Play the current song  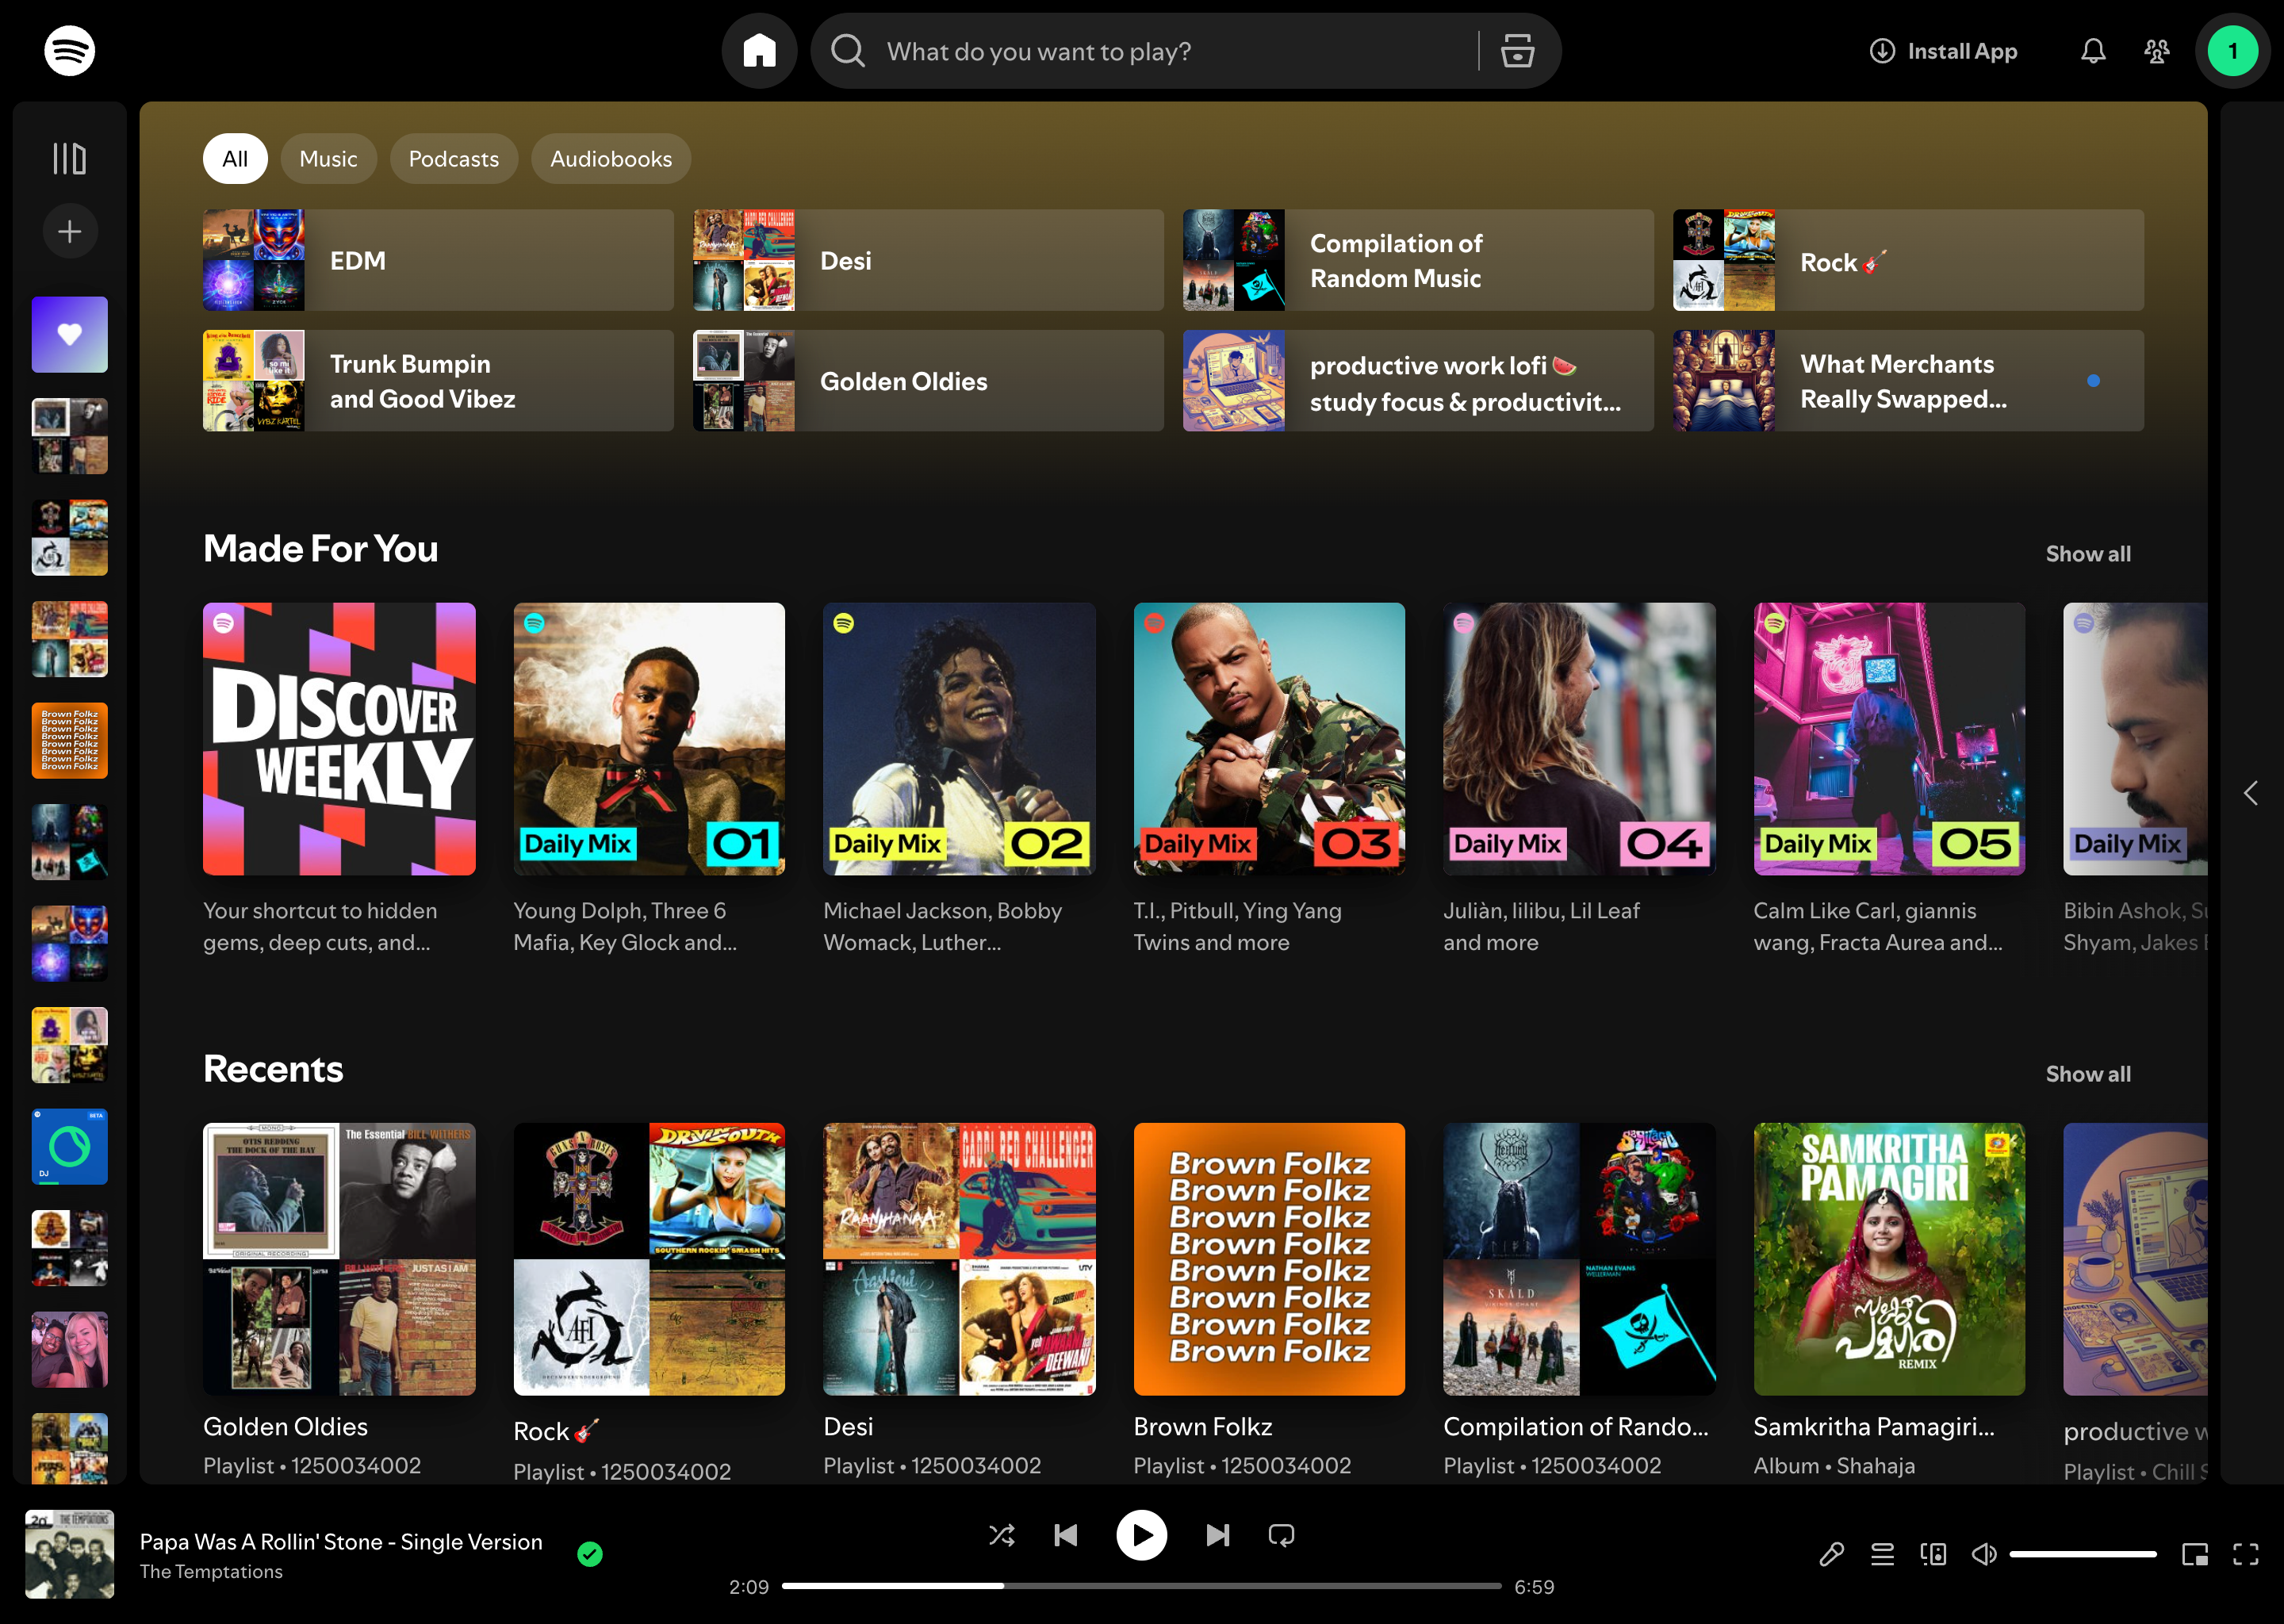coord(1141,1535)
